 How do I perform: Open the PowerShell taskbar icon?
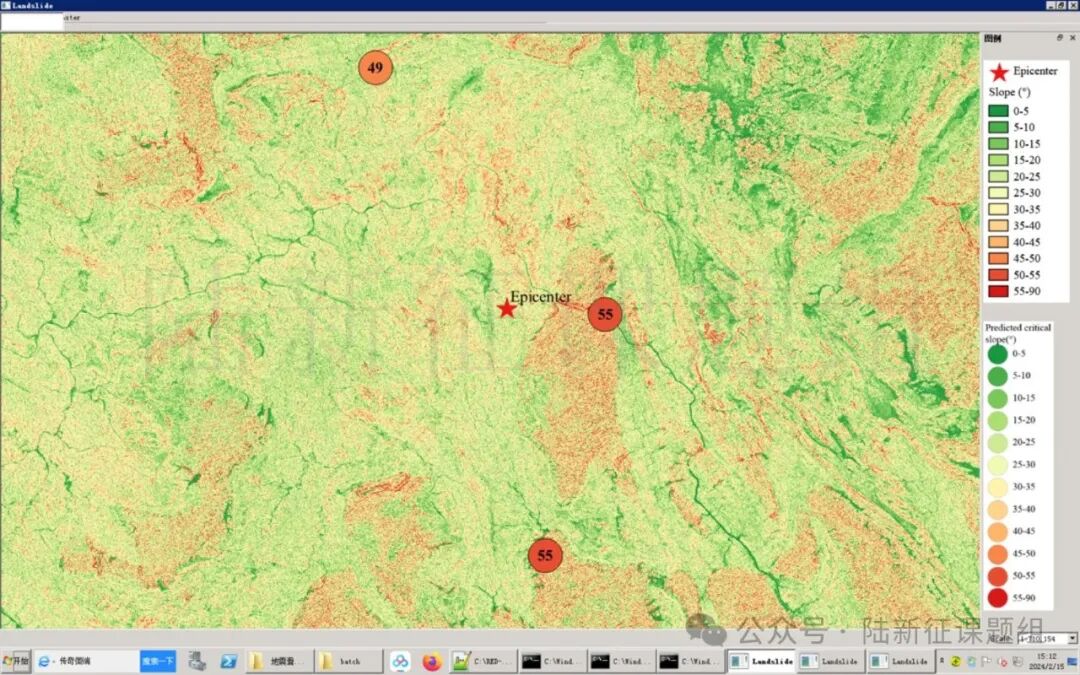228,661
